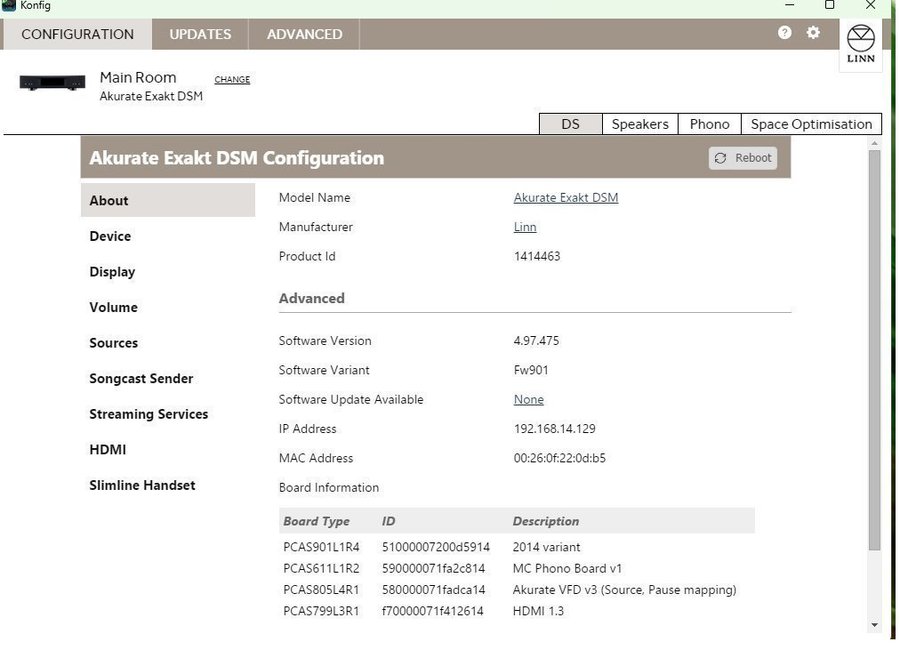Screen dimensions: 900x649
Task: Select the Speakers tab
Action: click(640, 124)
